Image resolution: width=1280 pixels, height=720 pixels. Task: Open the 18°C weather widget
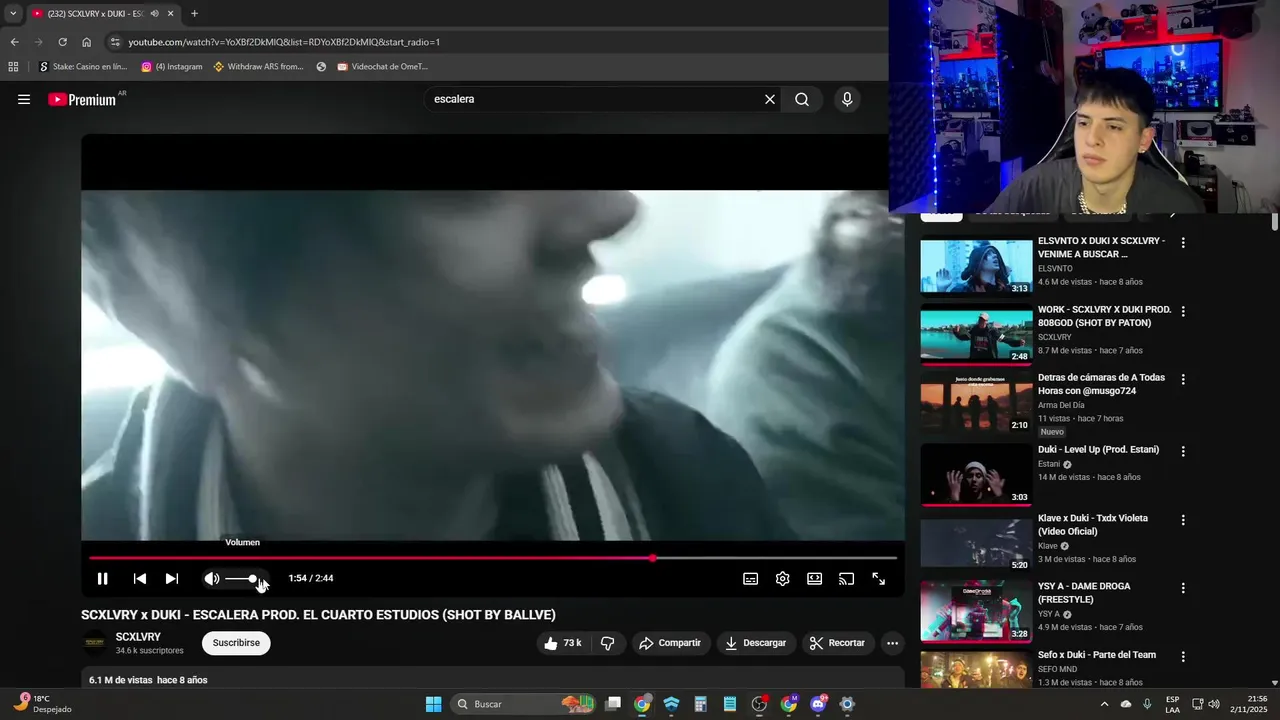[42, 704]
